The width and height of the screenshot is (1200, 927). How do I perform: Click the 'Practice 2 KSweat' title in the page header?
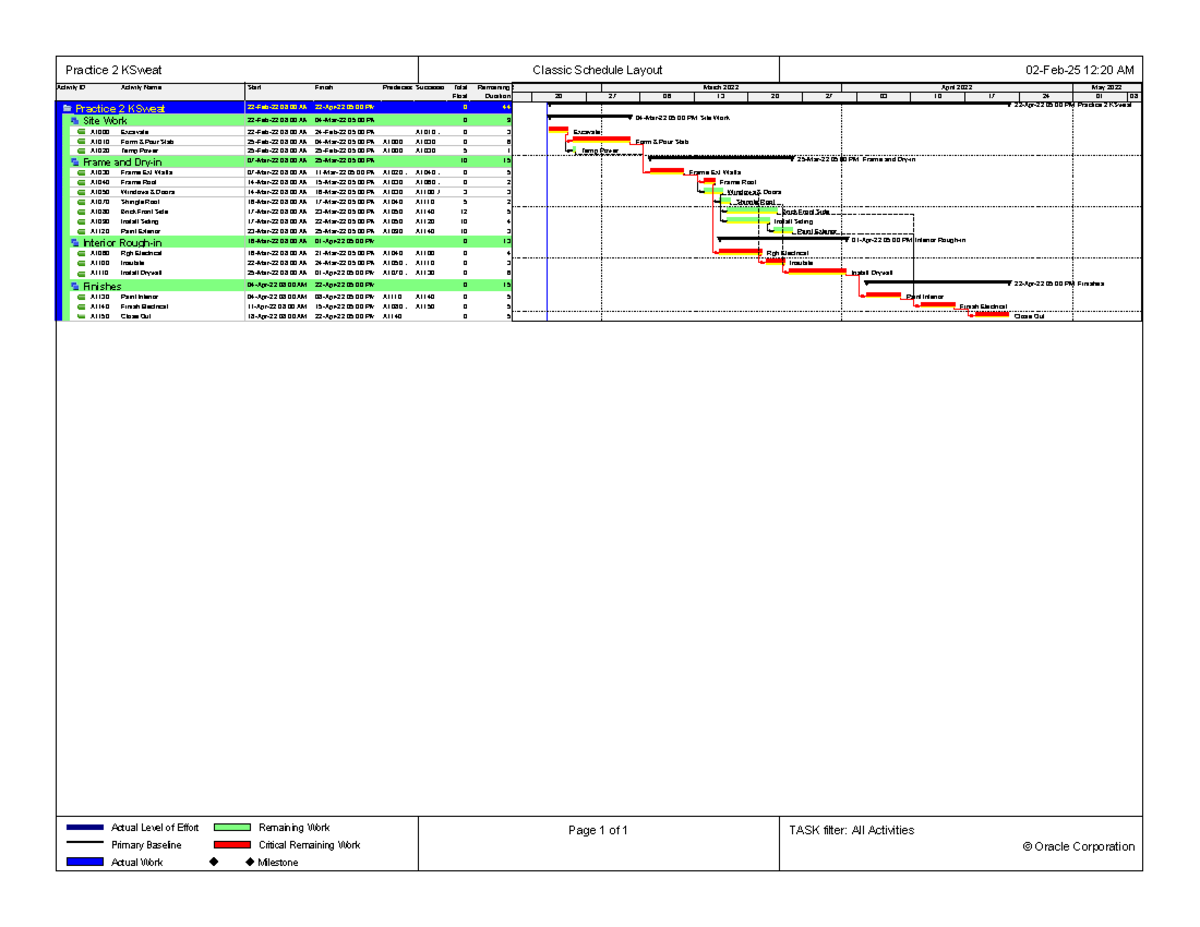click(x=113, y=70)
